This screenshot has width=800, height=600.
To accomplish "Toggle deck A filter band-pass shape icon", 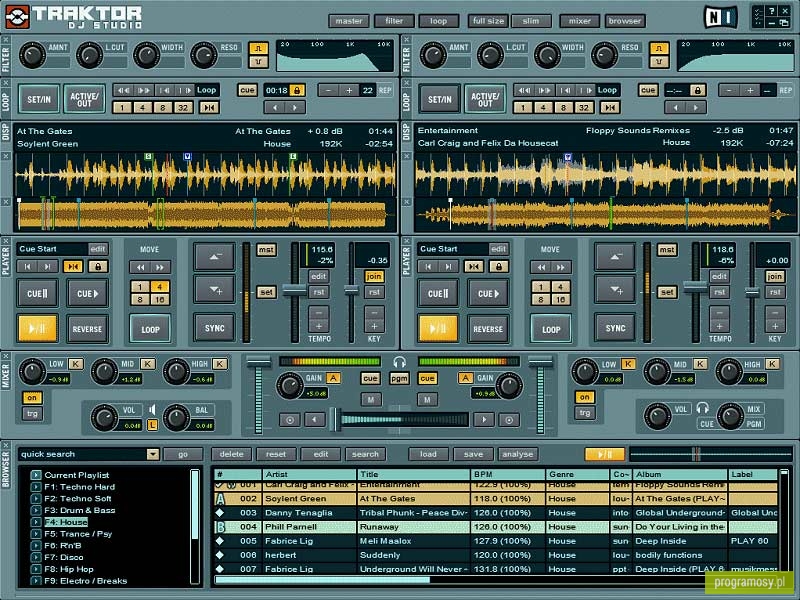I will click(x=258, y=49).
